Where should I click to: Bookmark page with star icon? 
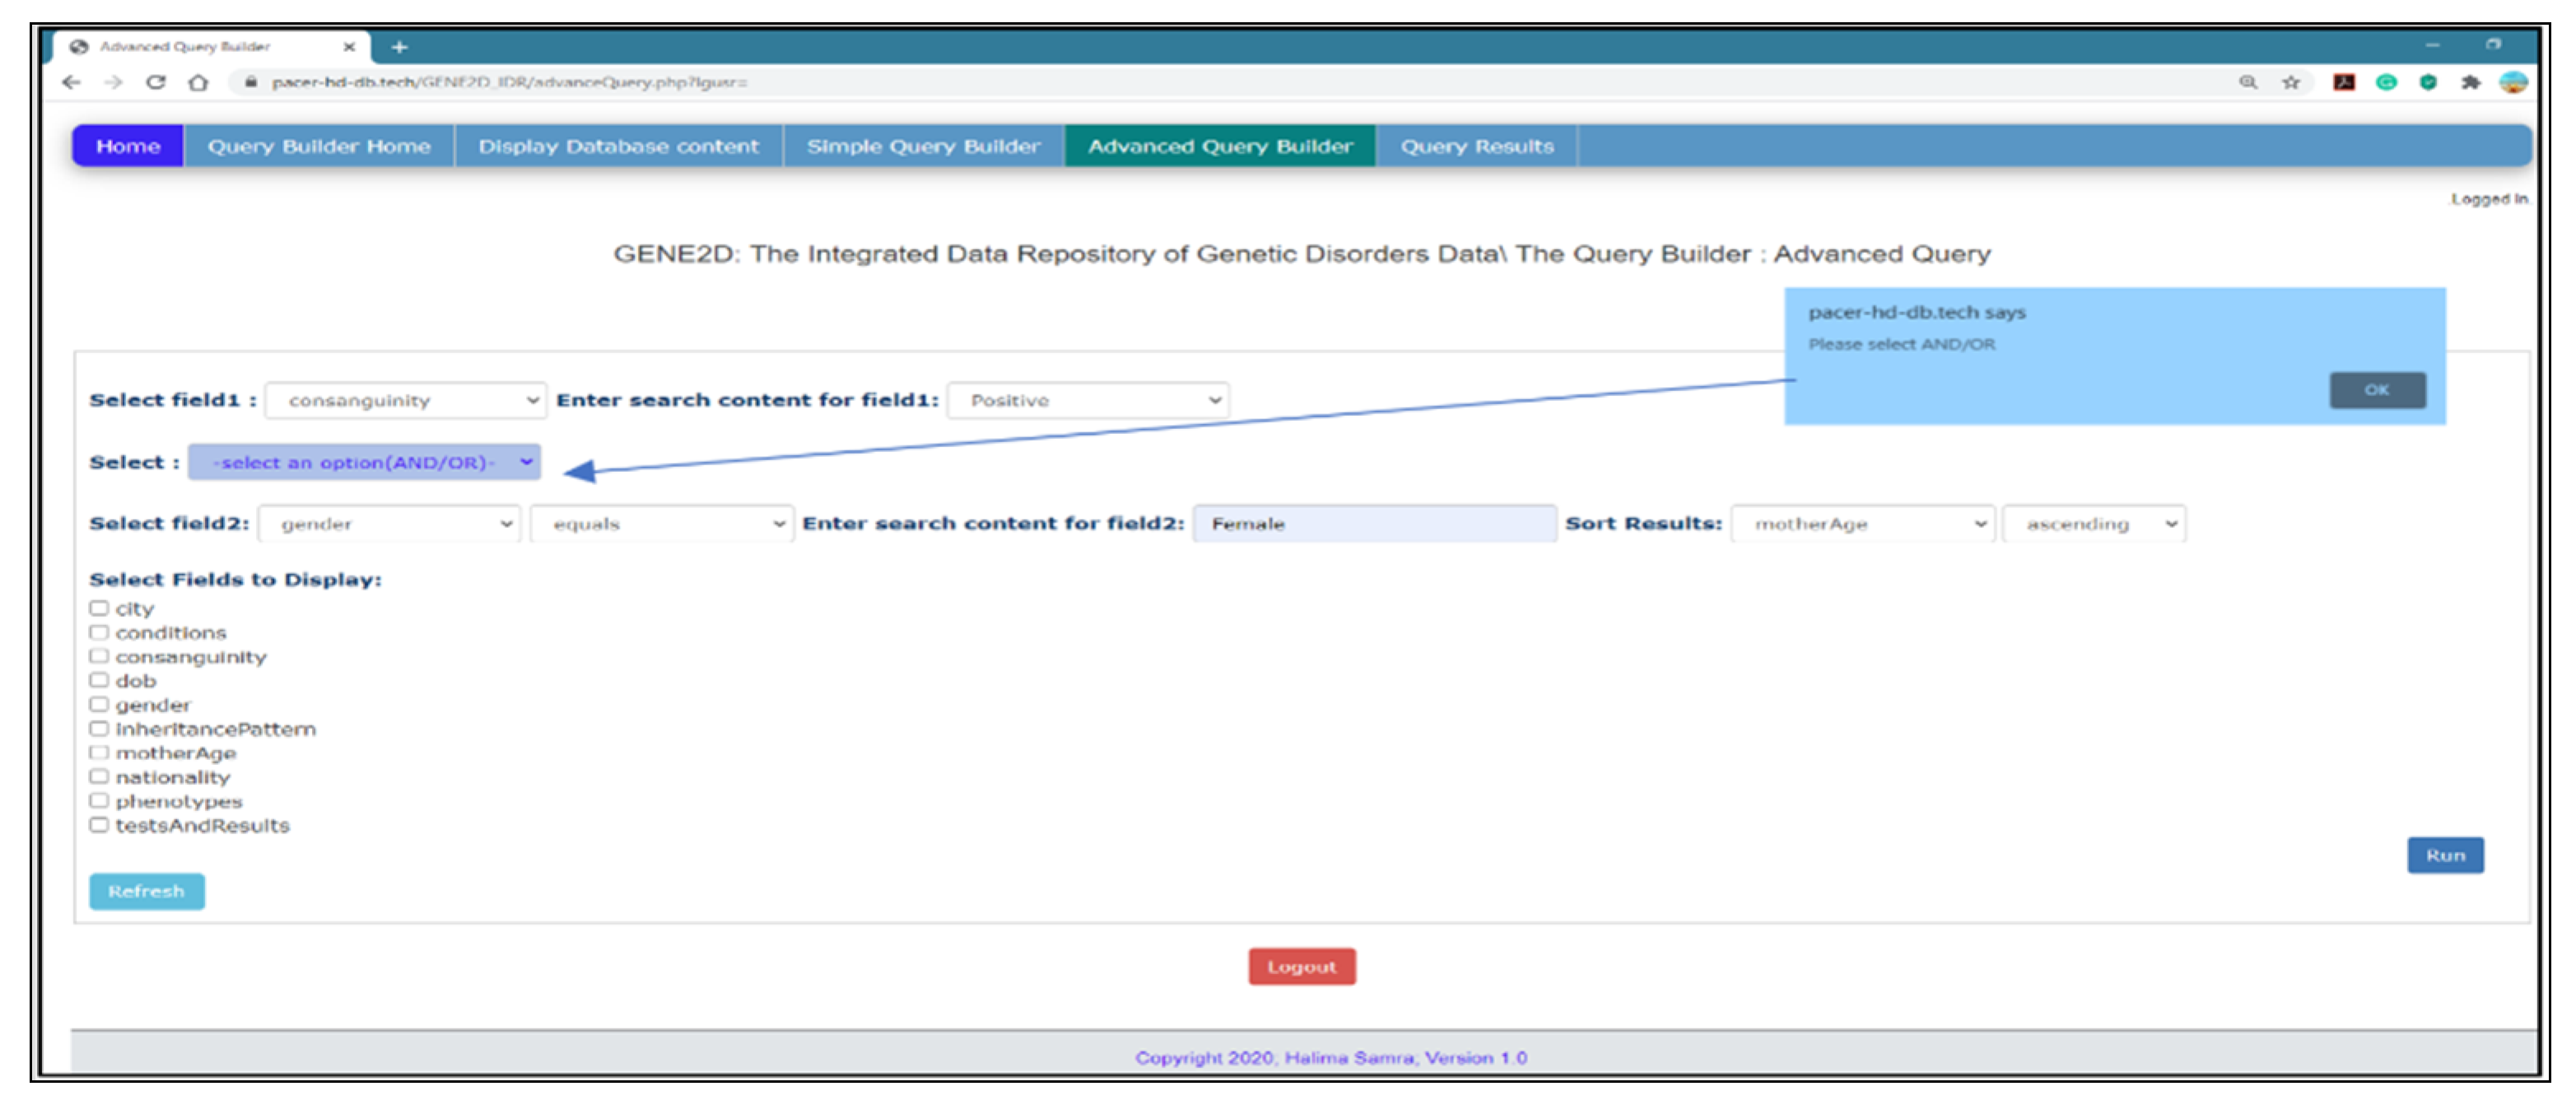click(x=2291, y=82)
